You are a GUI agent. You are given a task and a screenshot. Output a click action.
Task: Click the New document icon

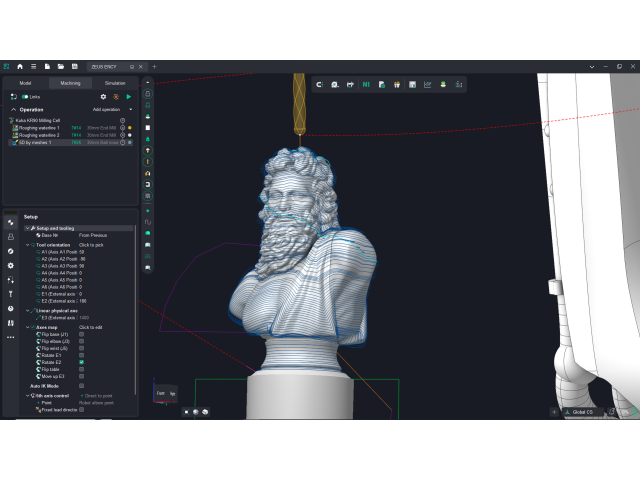[x=47, y=66]
